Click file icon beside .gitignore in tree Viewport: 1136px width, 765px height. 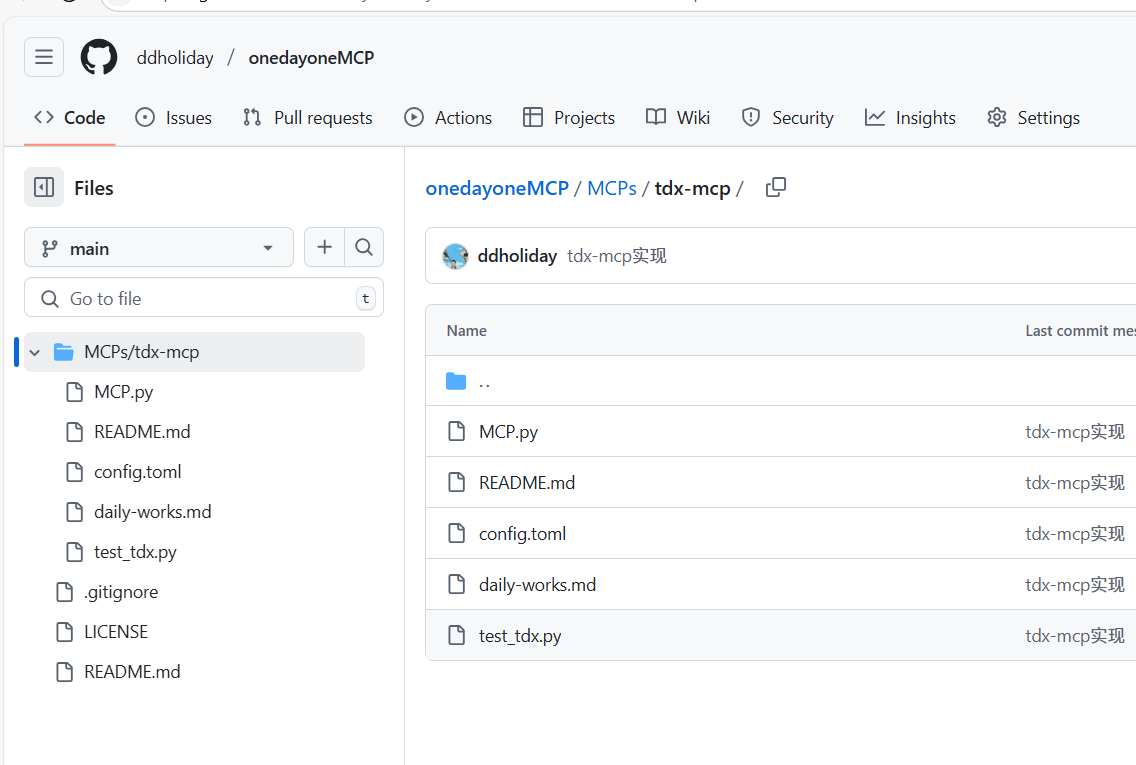pos(64,592)
